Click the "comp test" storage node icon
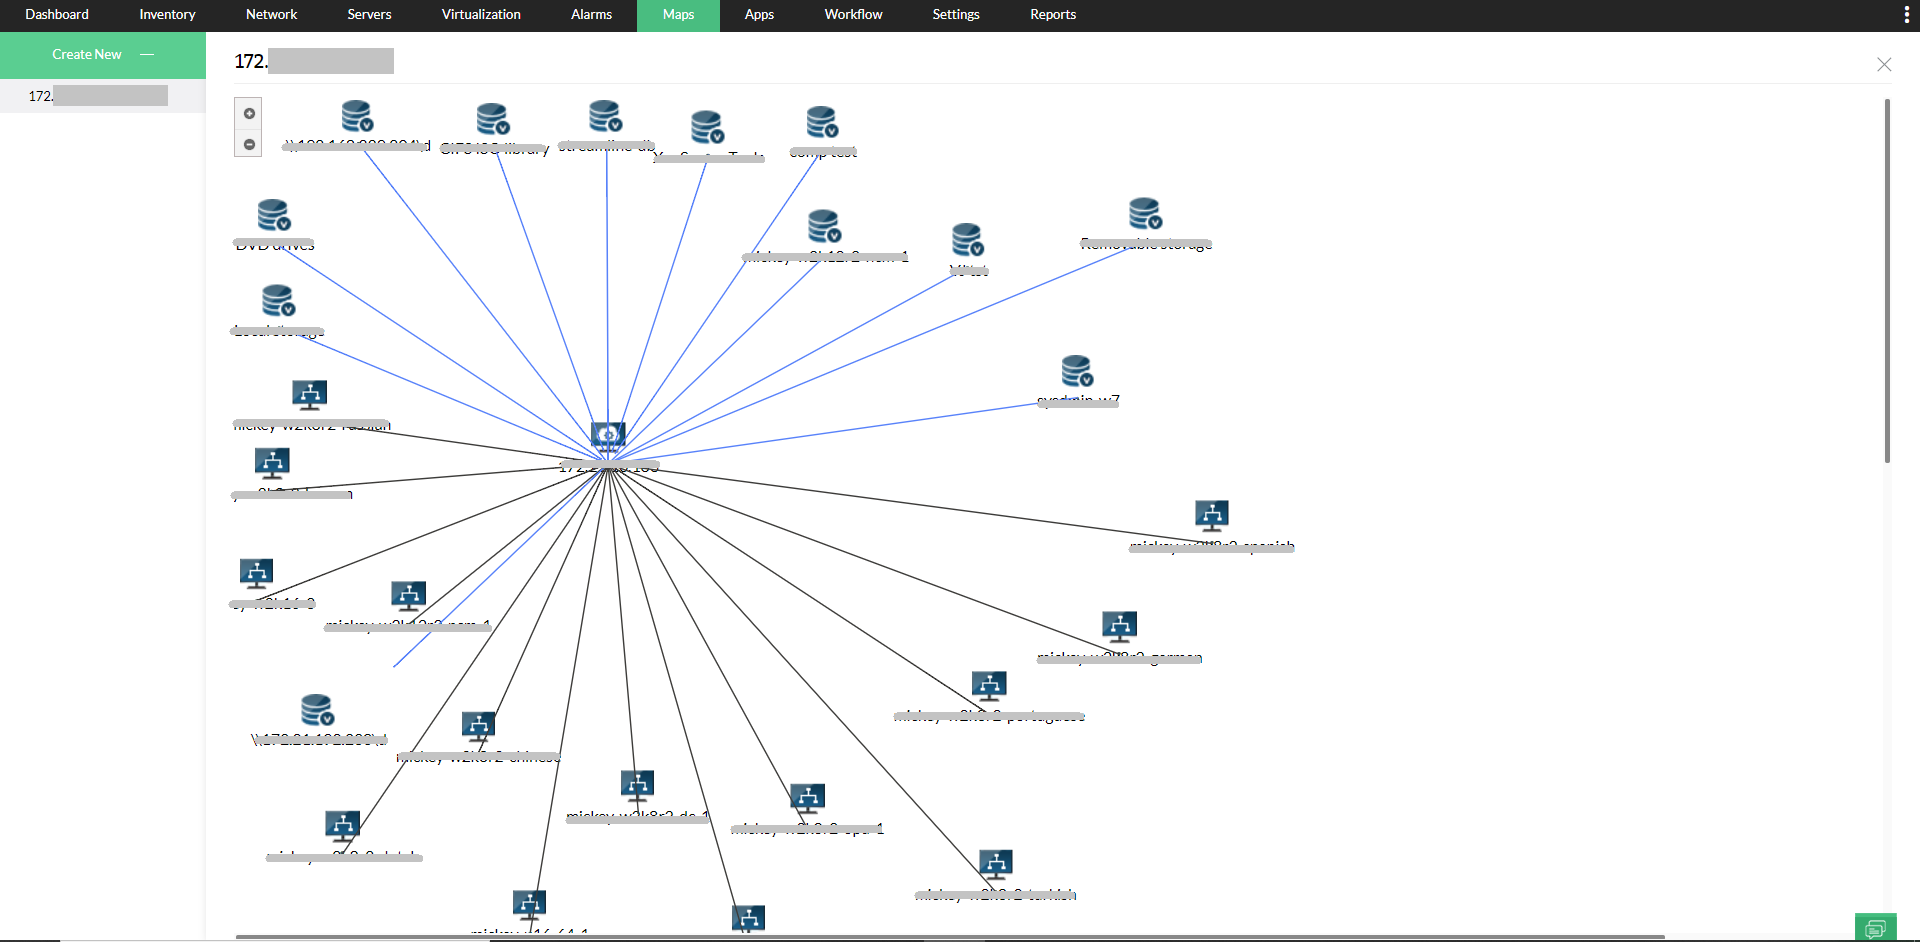 [x=821, y=122]
